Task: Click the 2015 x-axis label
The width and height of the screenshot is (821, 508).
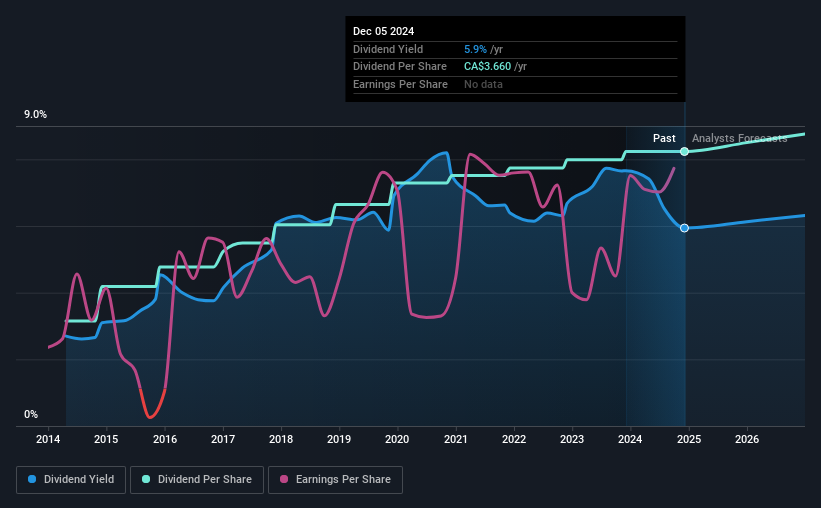Action: point(106,439)
